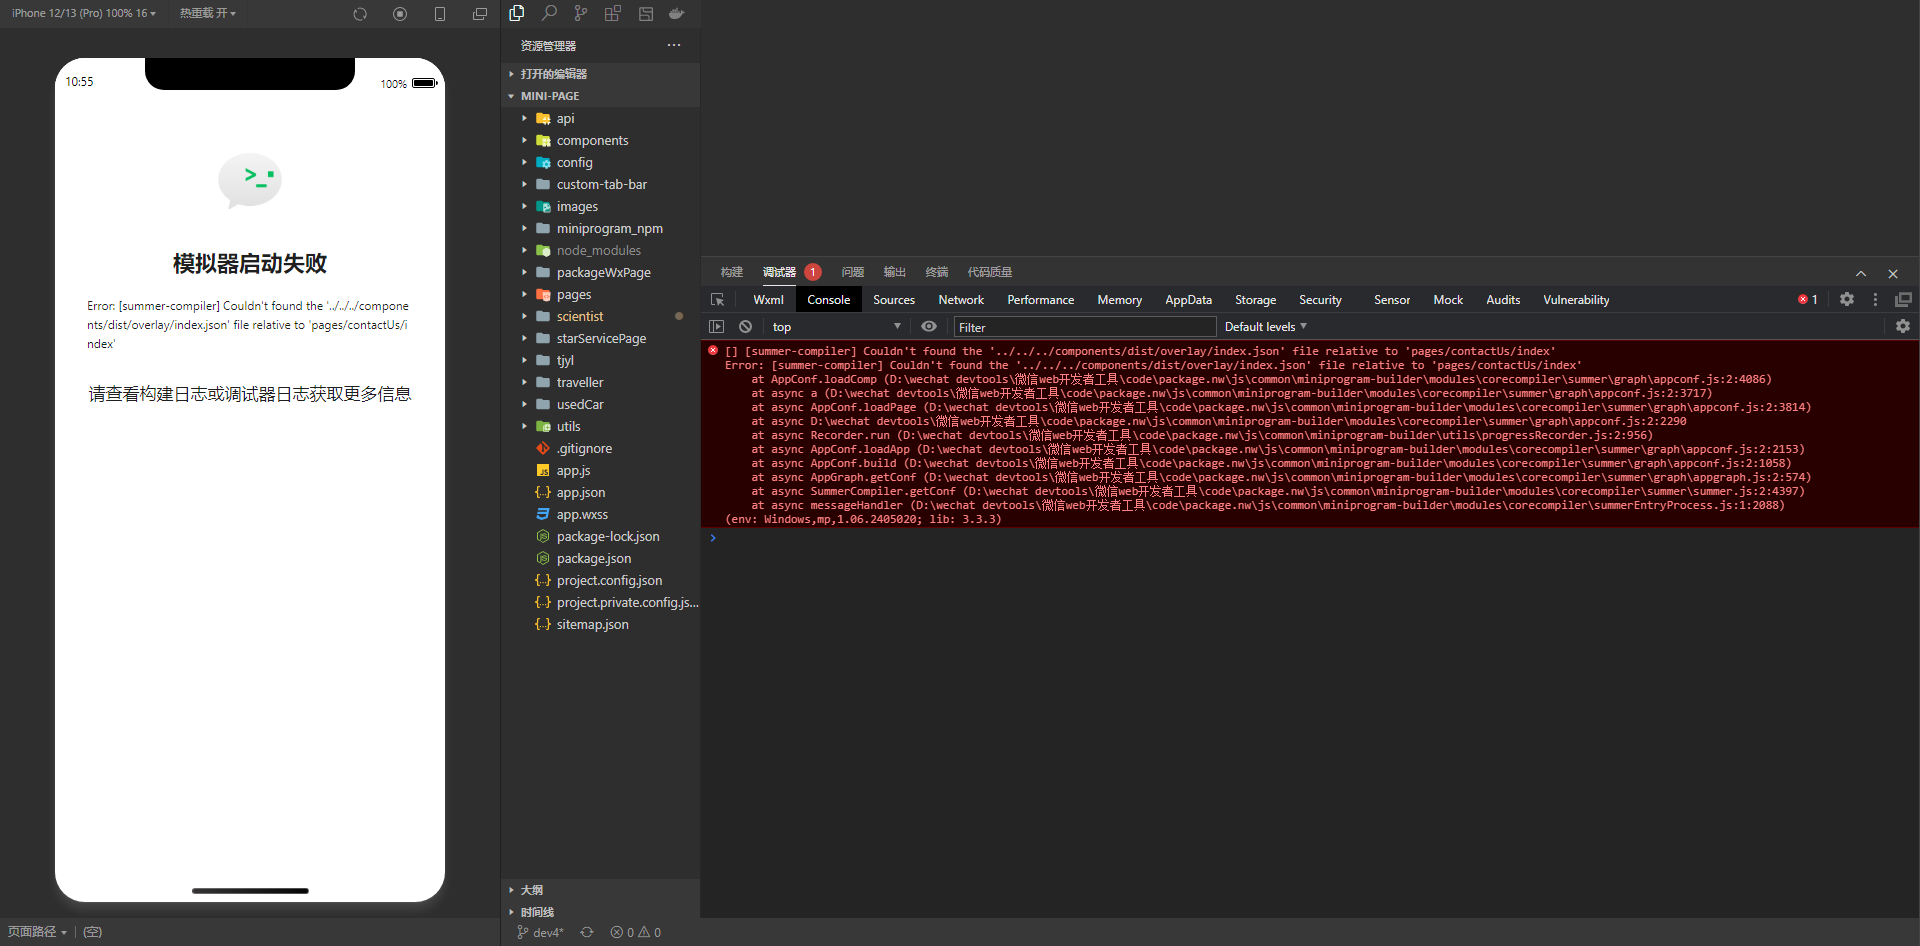This screenshot has width=1920, height=946.
Task: Toggle the console sidebar panel icon
Action: (x=716, y=327)
